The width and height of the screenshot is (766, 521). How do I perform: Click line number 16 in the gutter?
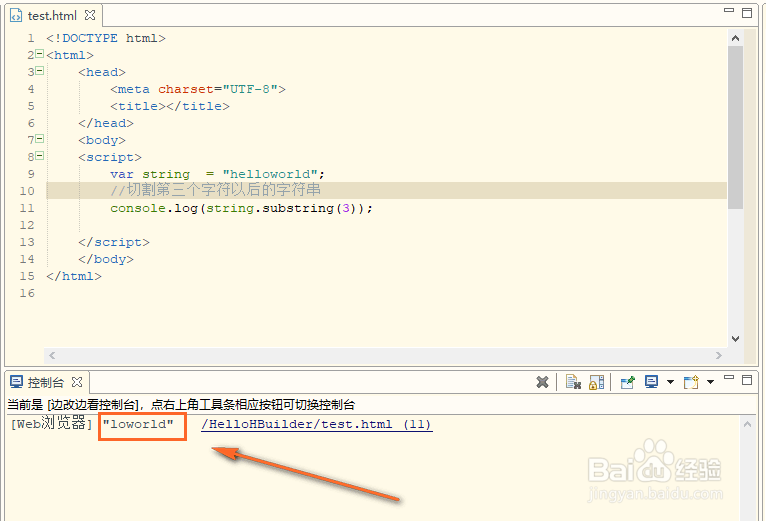[x=27, y=293]
